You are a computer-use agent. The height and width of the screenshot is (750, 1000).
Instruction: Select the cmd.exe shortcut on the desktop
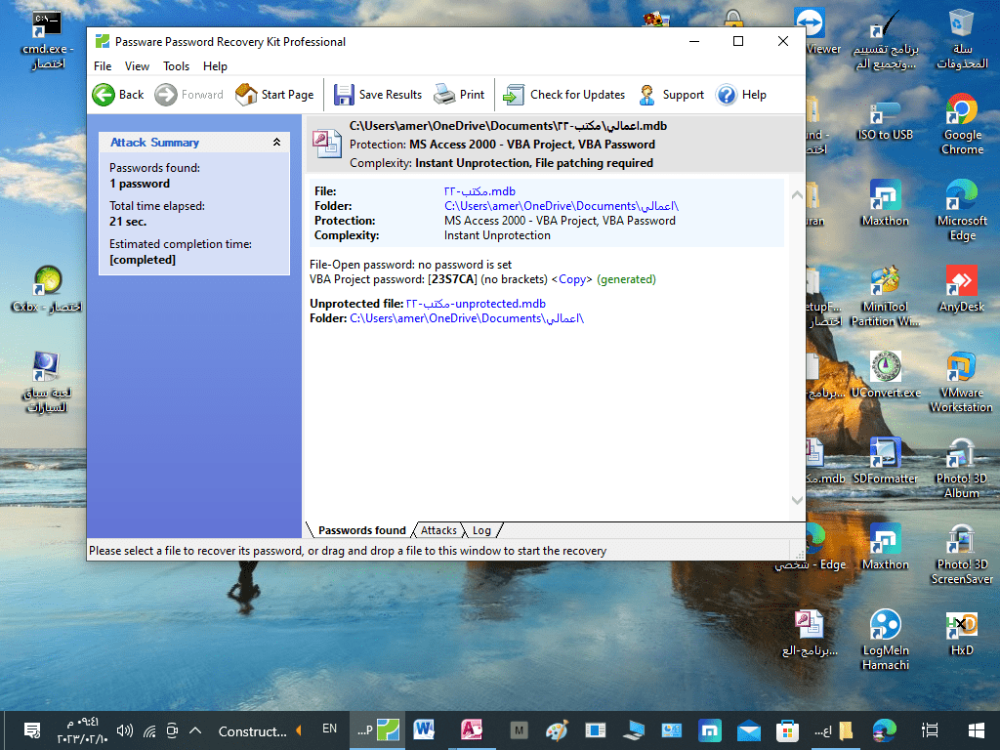click(x=47, y=40)
